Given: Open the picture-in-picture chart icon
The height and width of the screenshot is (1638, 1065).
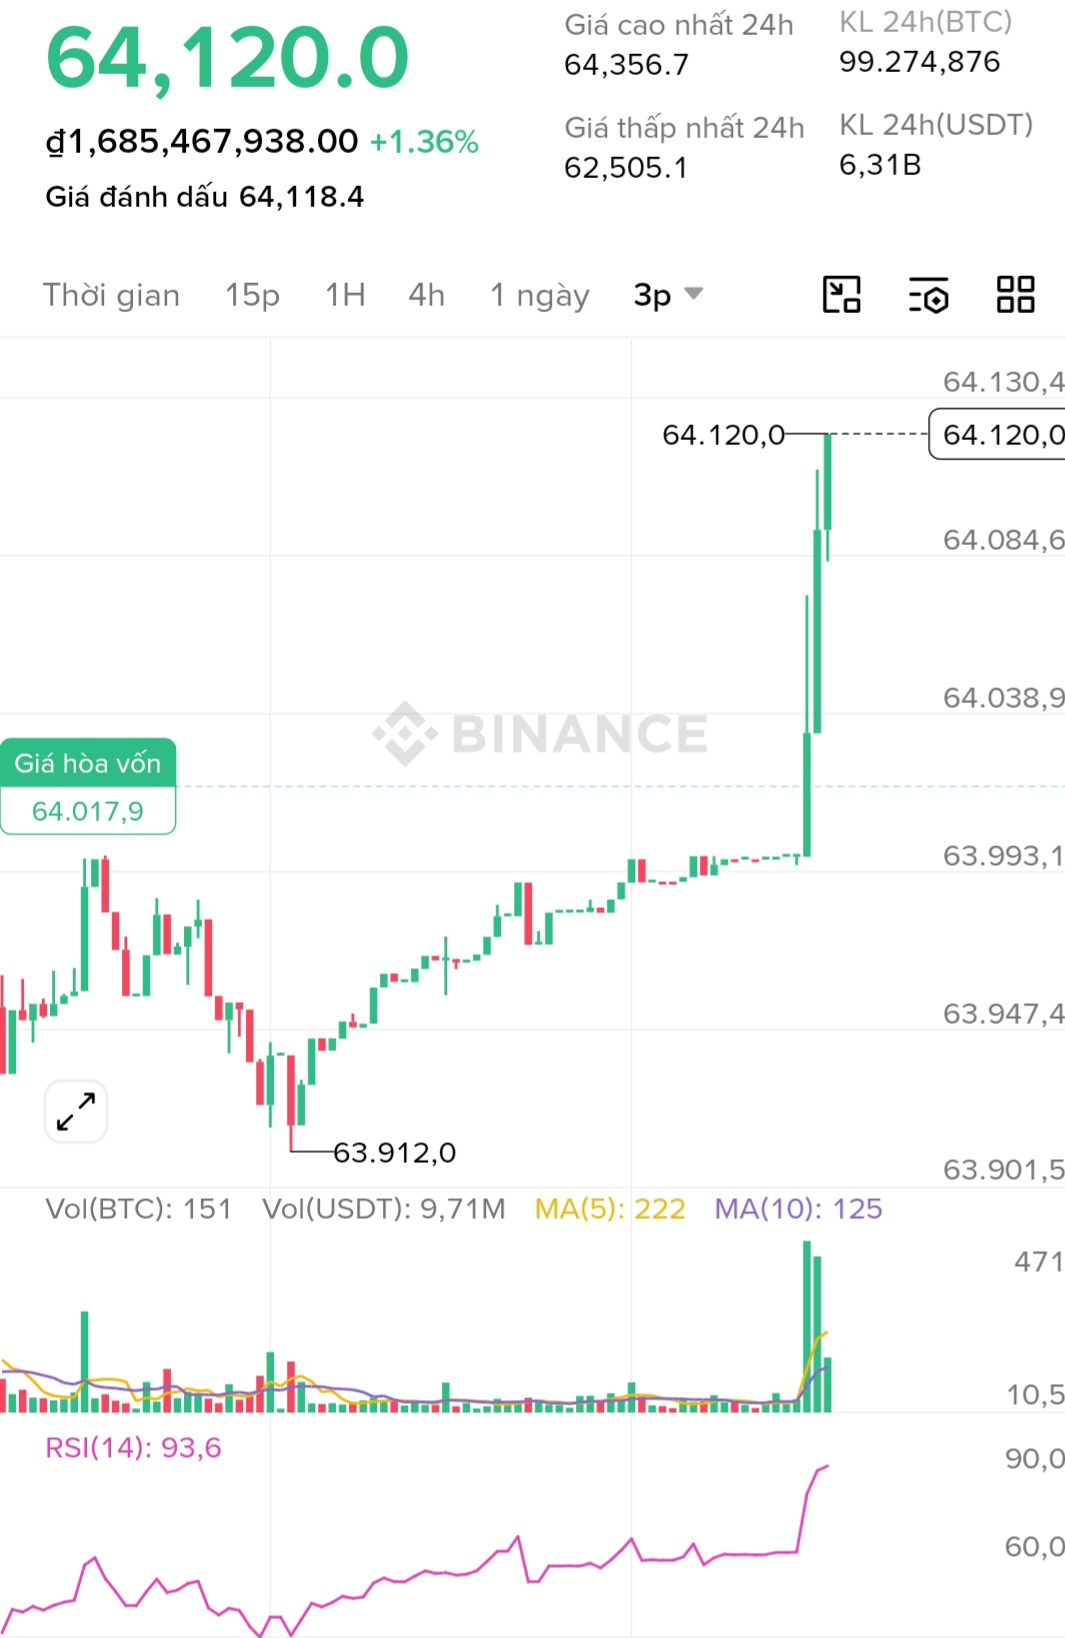Looking at the screenshot, I should [841, 295].
